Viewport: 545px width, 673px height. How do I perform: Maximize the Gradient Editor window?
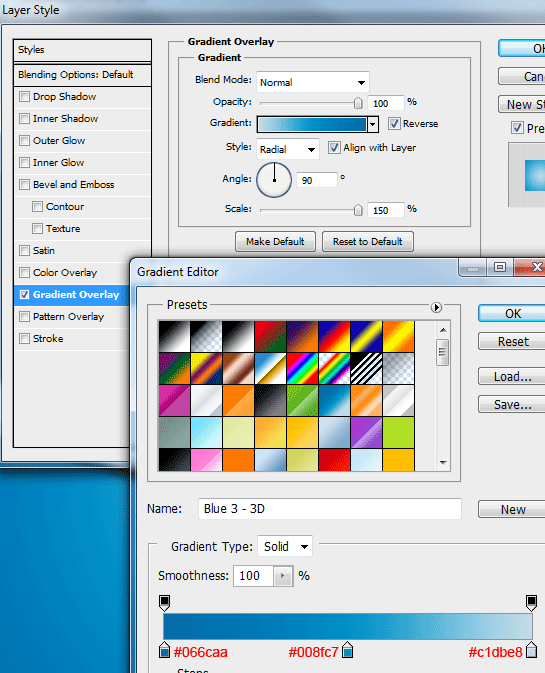point(500,267)
